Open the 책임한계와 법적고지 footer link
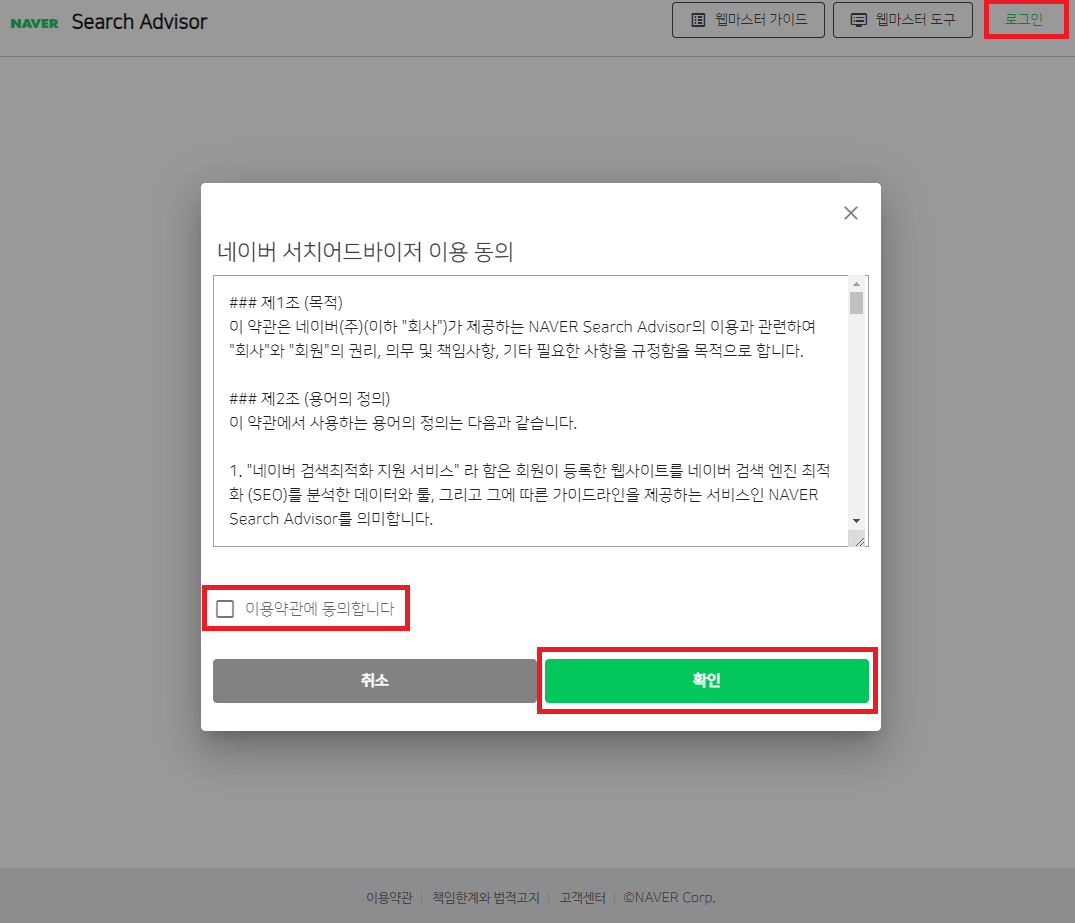Screen dimensions: 1075x923 pos(486,898)
